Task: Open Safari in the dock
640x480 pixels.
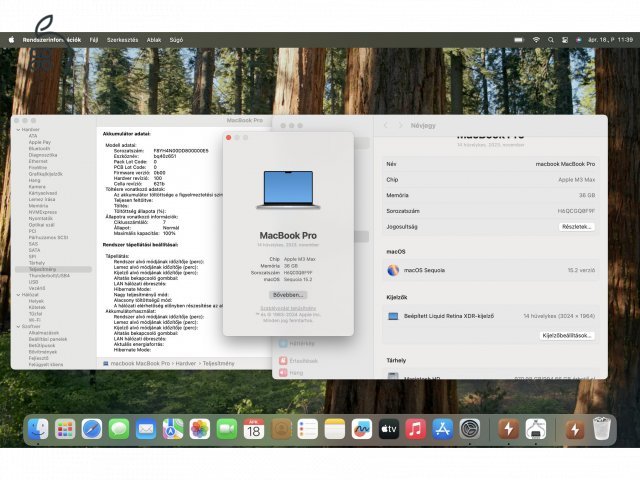Action: [x=92, y=429]
